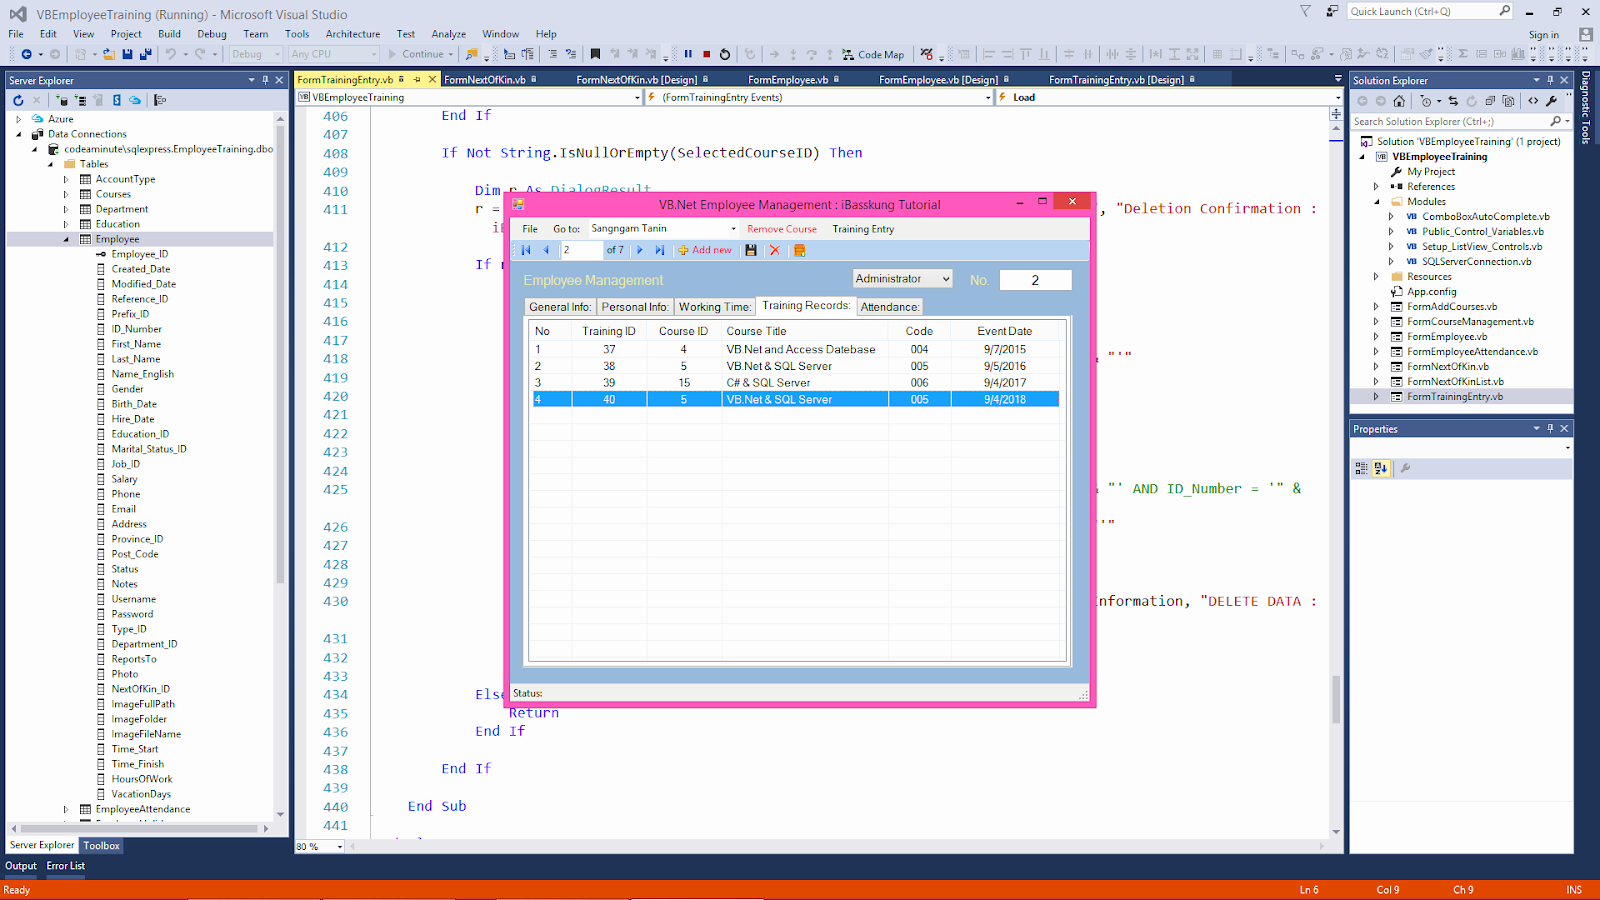The image size is (1600, 900).
Task: Open the Administrator role dropdown
Action: point(946,278)
